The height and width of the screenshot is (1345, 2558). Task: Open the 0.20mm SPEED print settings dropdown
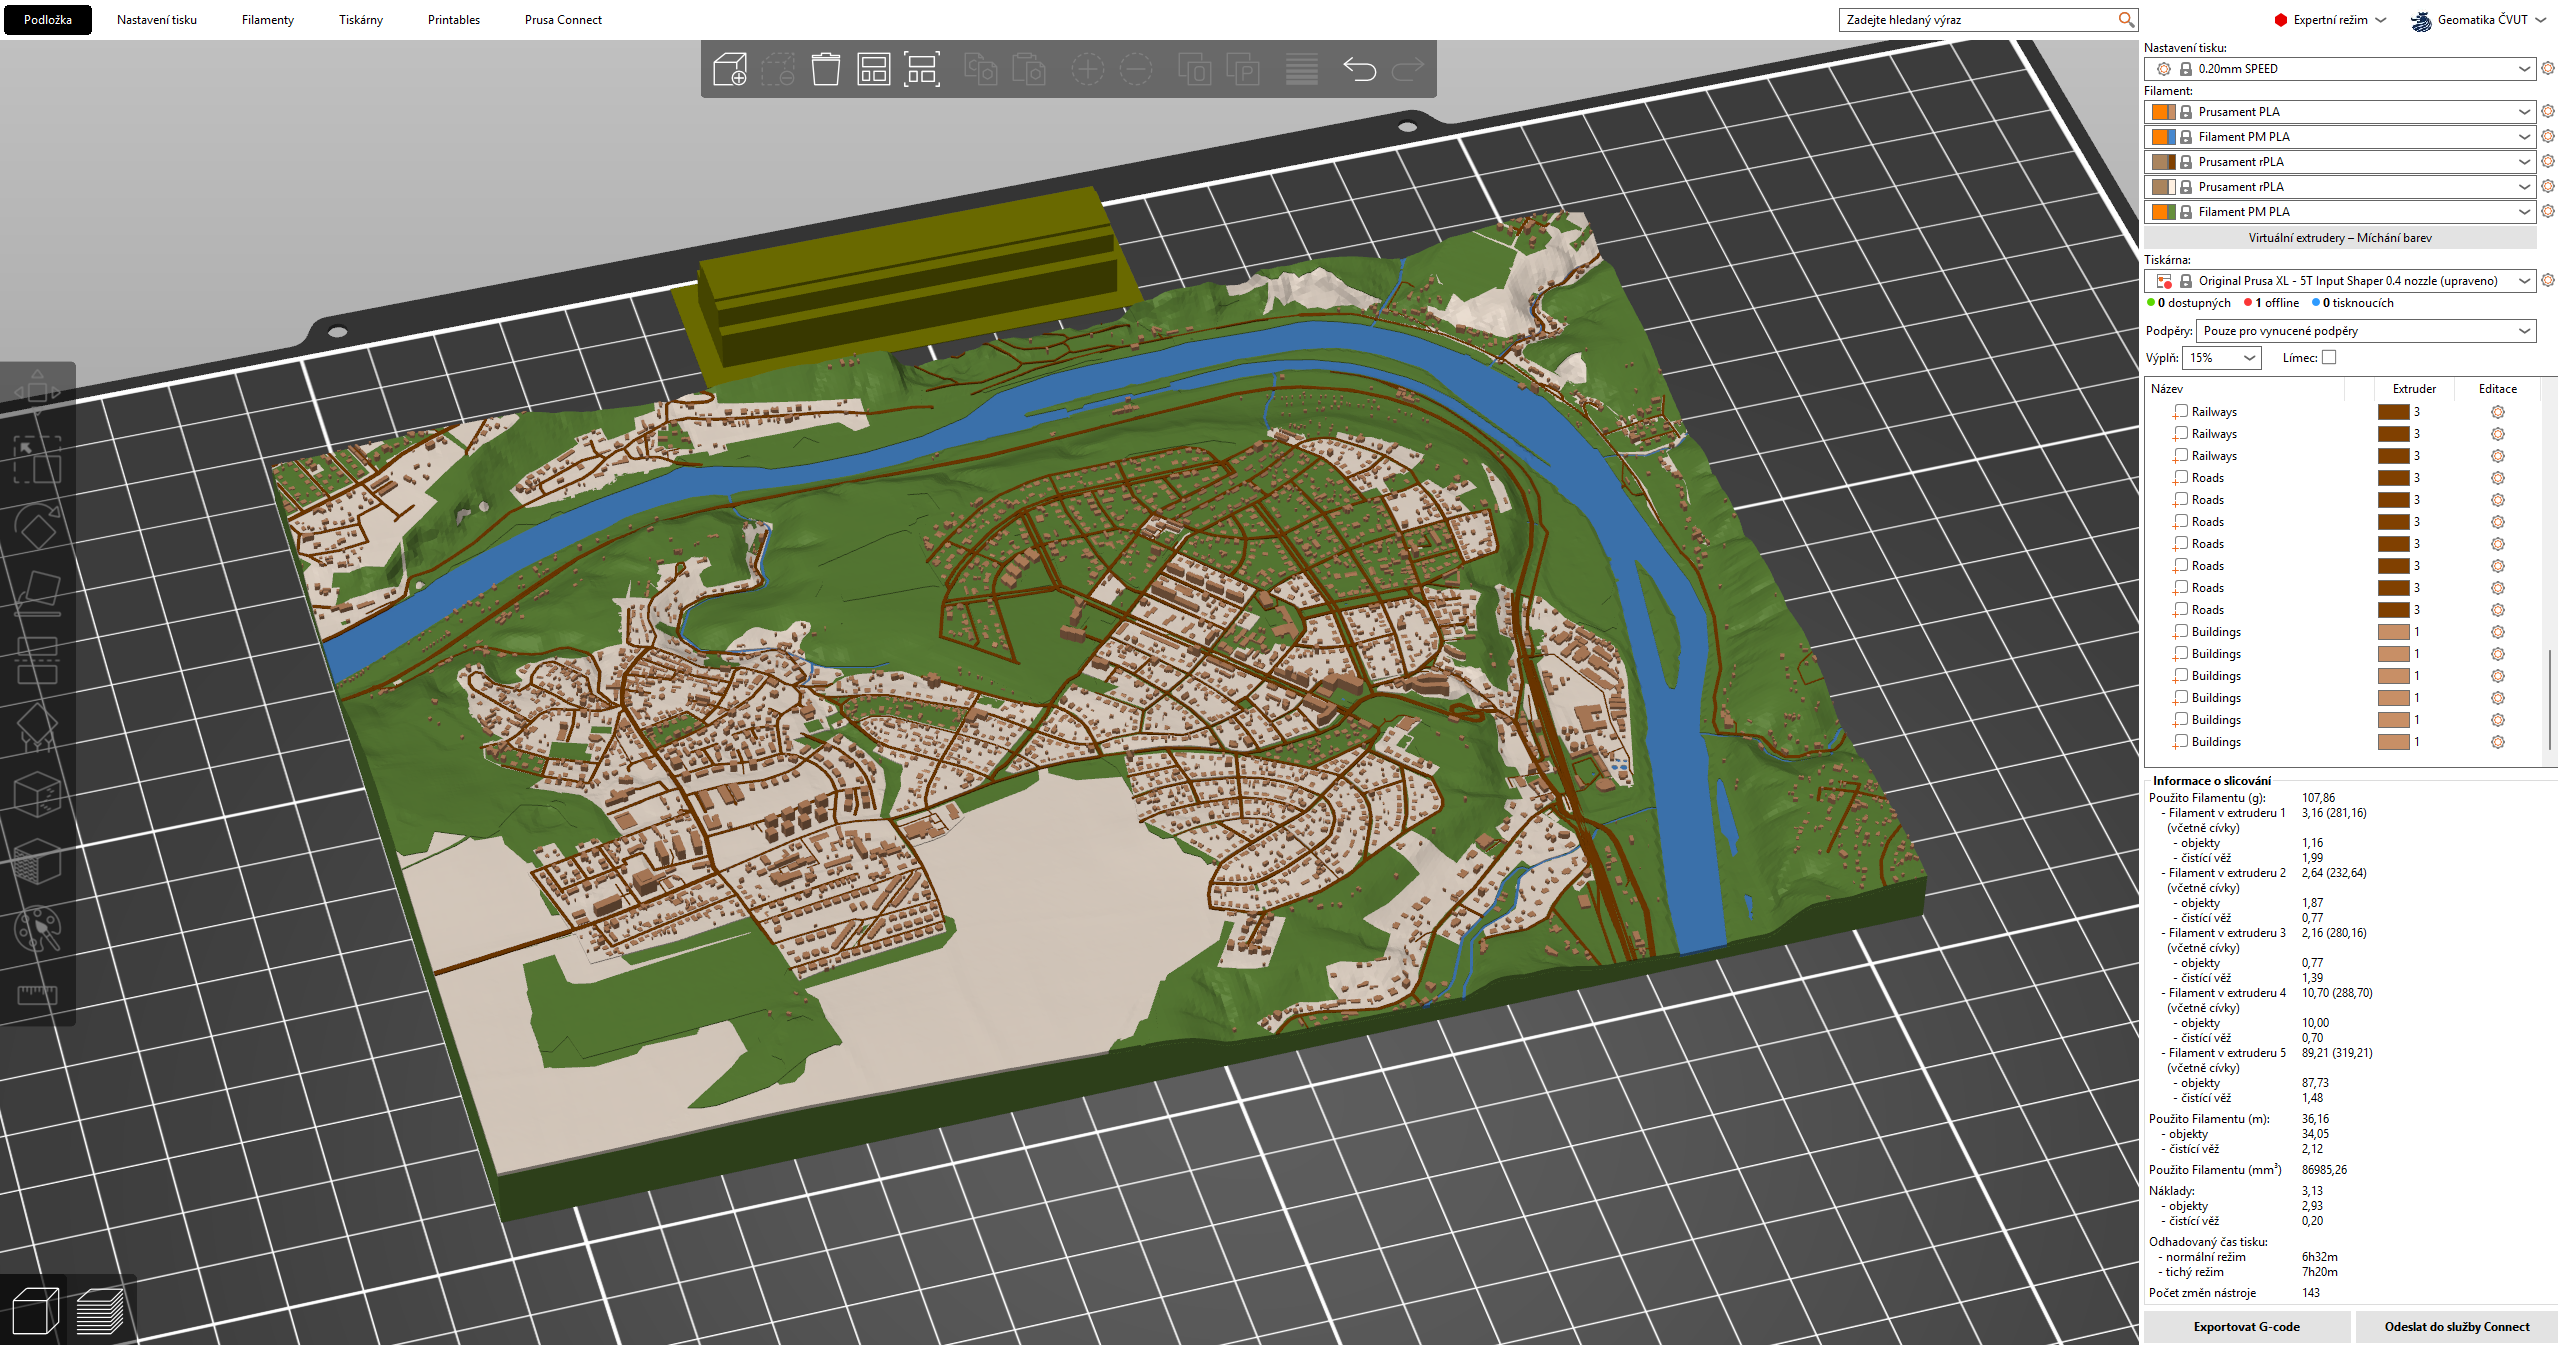click(x=2340, y=69)
